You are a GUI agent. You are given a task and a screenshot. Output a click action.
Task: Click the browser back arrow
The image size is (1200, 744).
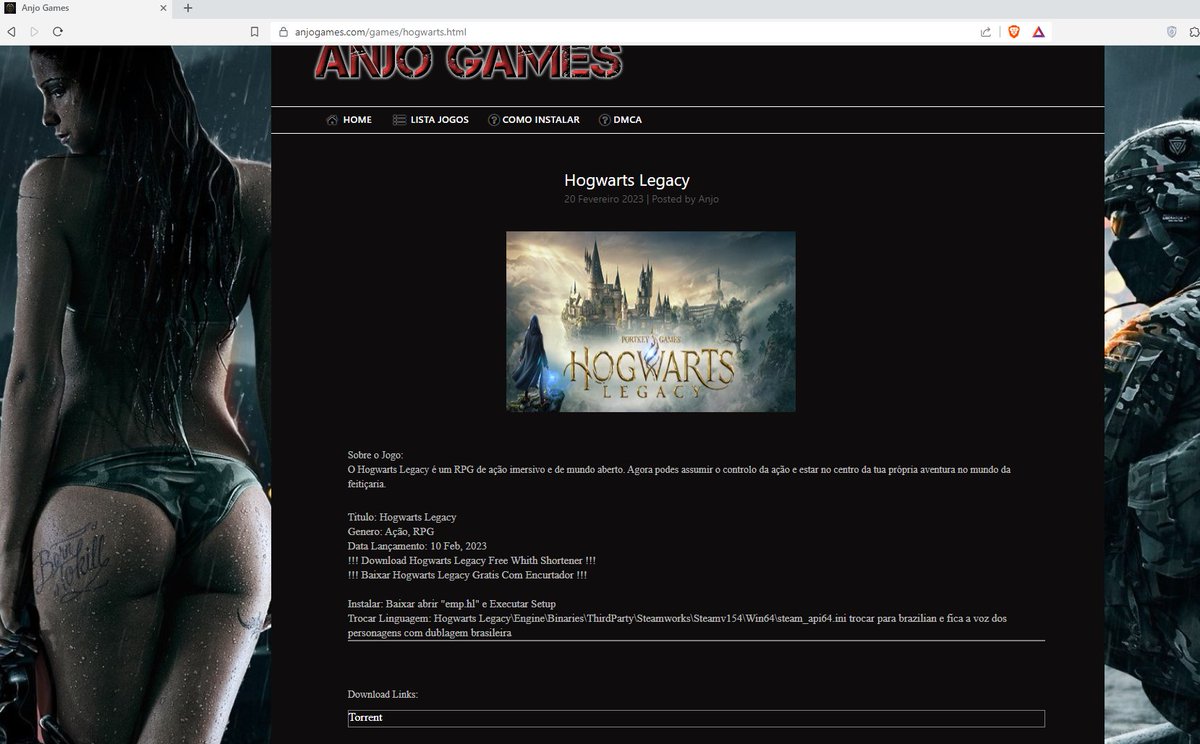[x=11, y=32]
